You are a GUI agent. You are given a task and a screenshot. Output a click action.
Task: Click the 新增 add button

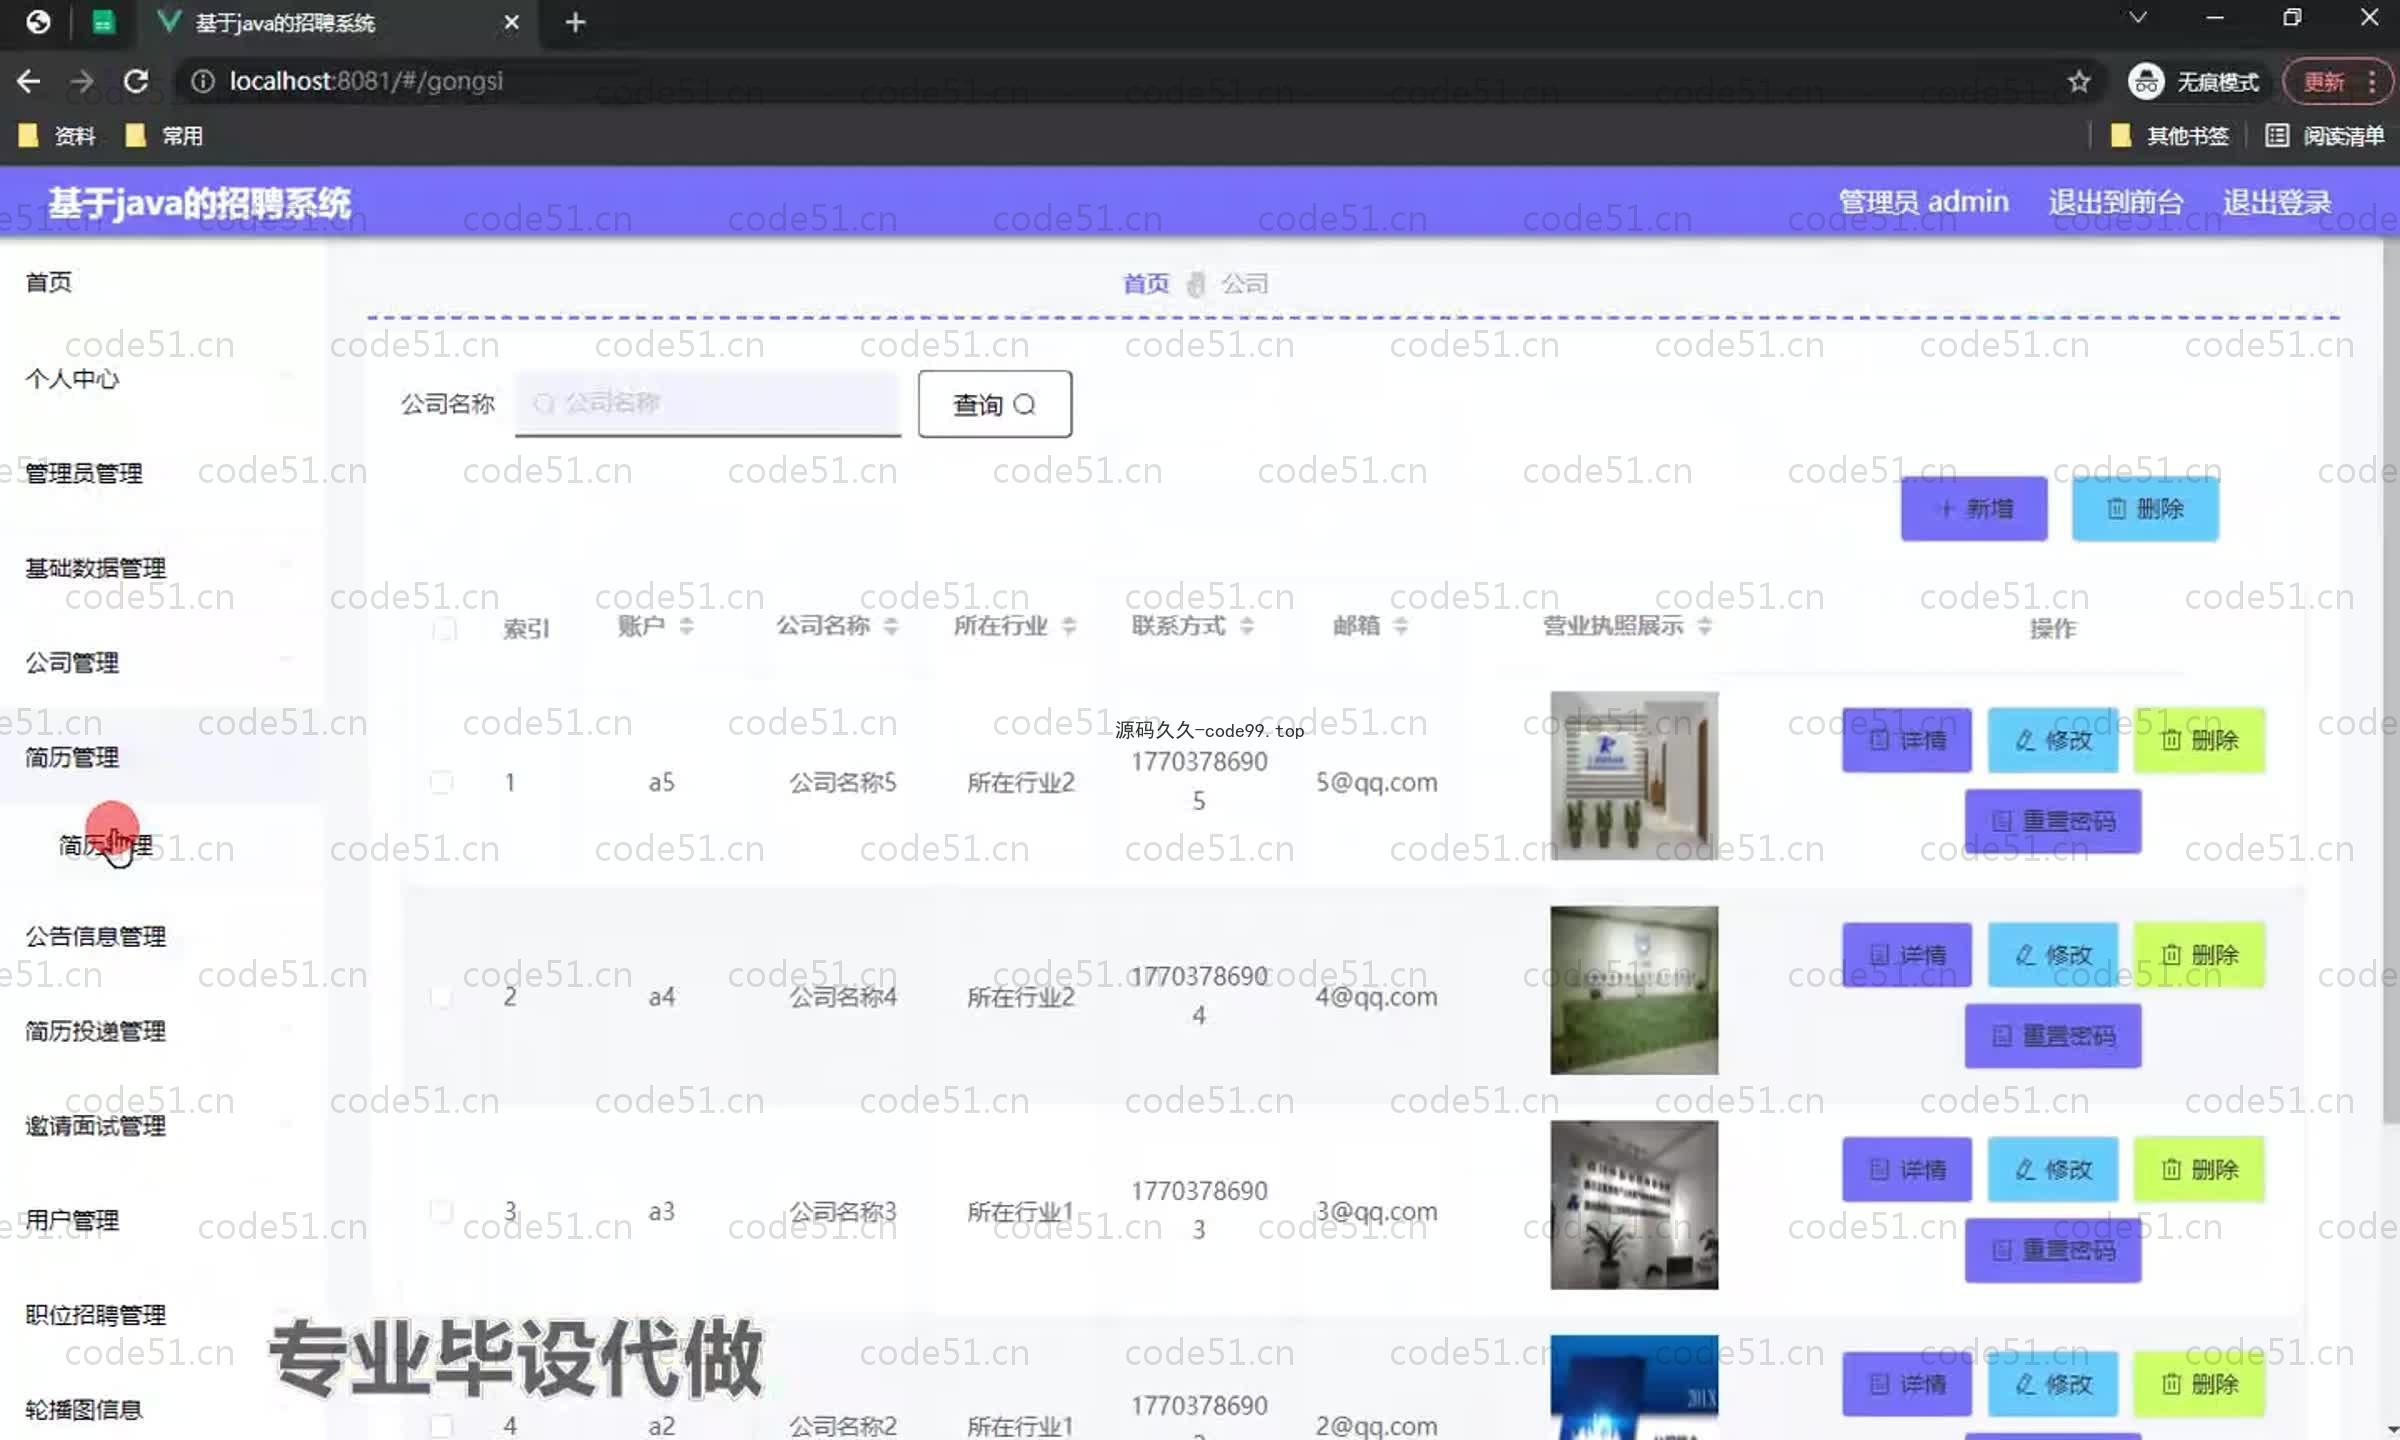(x=1974, y=509)
